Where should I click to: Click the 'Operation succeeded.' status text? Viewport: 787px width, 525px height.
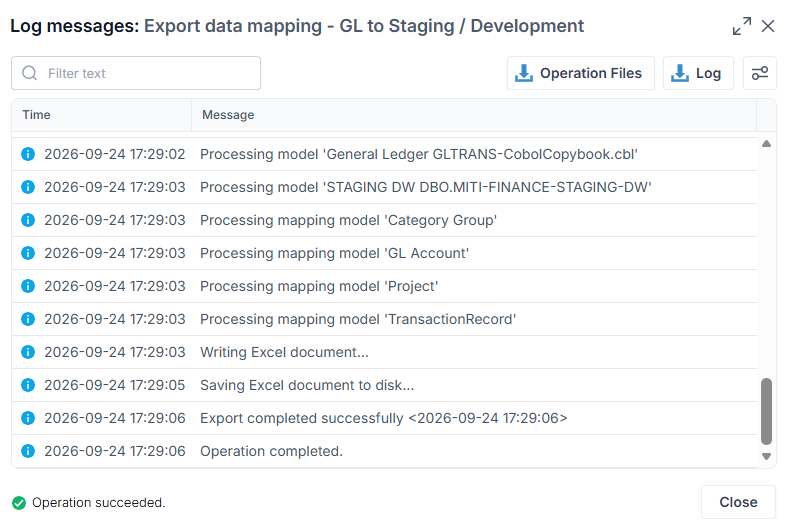(98, 502)
